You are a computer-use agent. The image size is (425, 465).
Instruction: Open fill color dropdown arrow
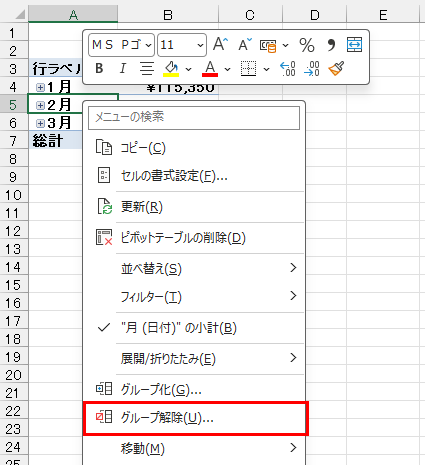click(189, 69)
